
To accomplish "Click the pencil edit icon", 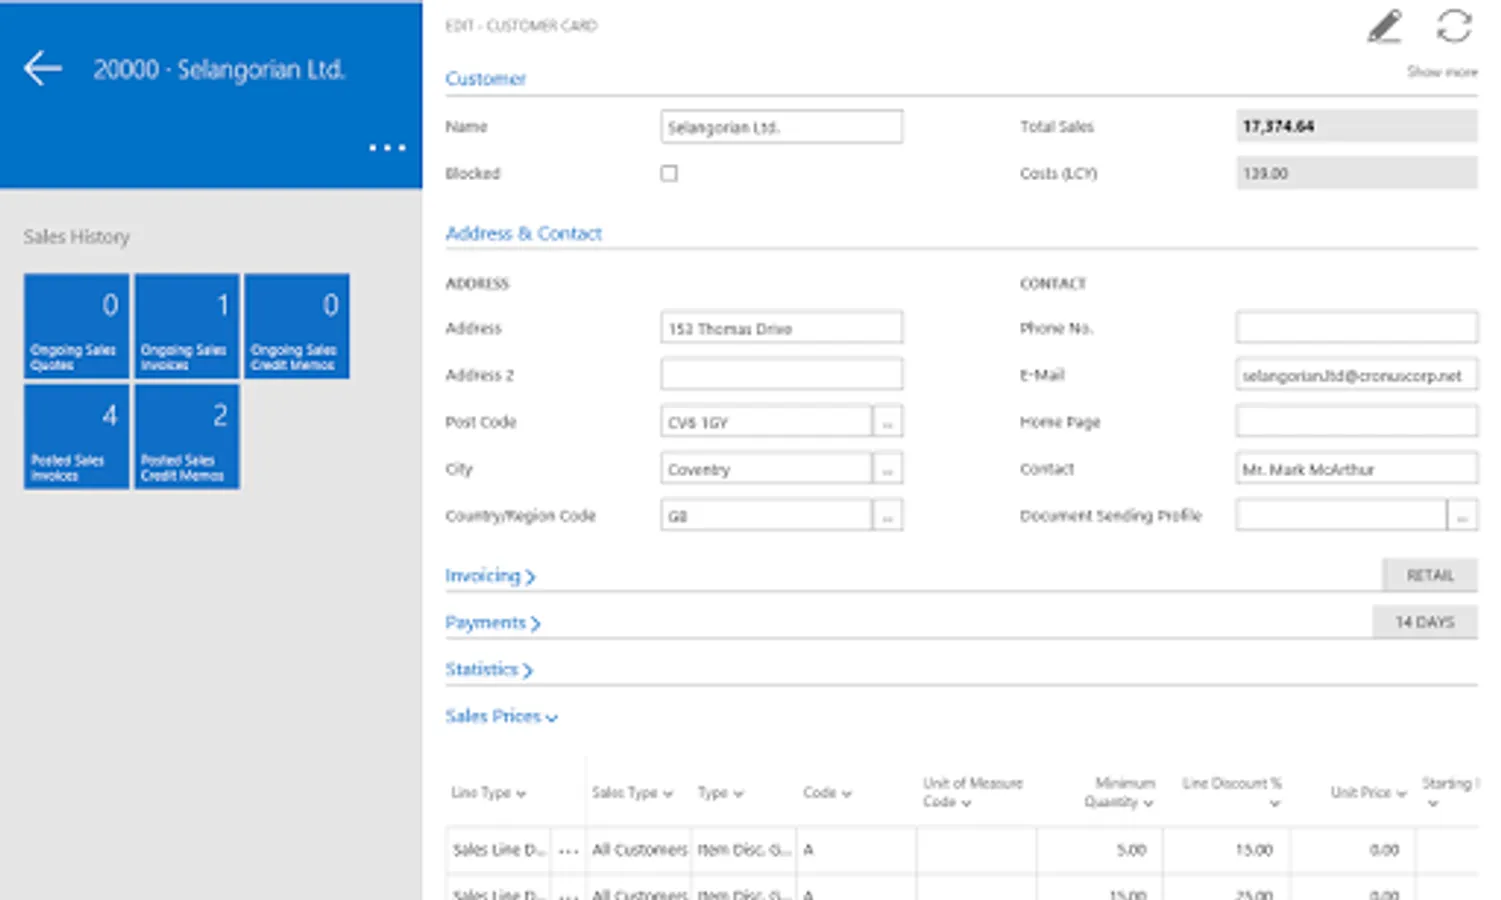I will [1384, 27].
